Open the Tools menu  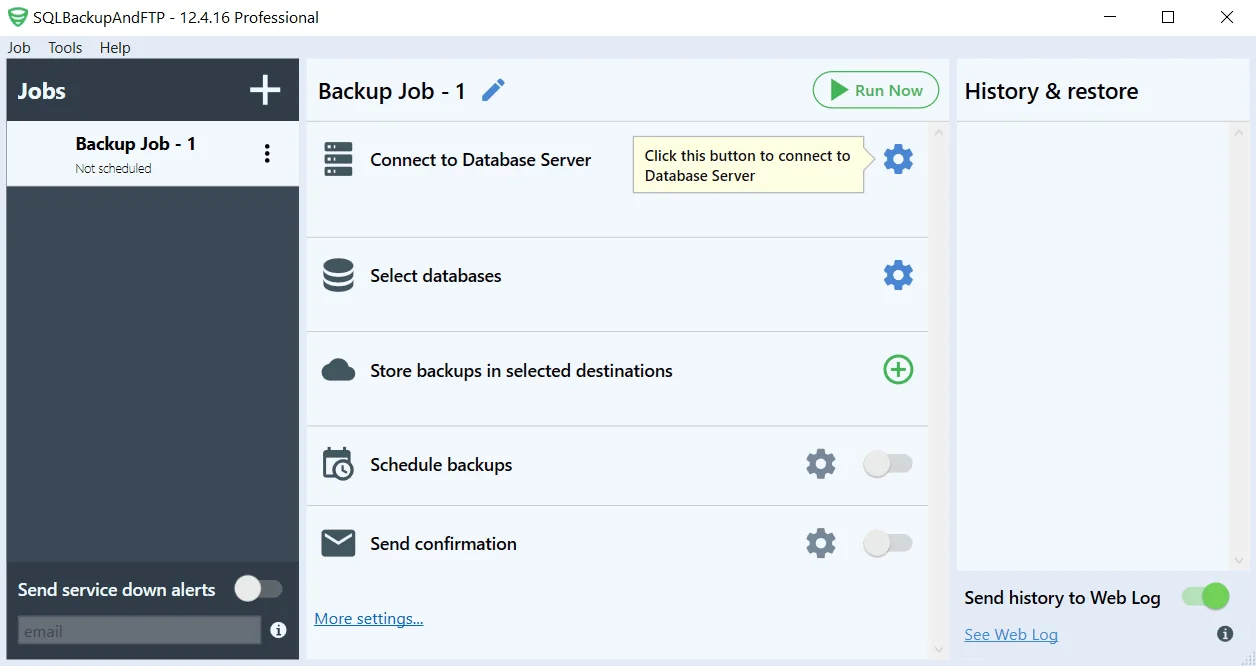click(64, 47)
